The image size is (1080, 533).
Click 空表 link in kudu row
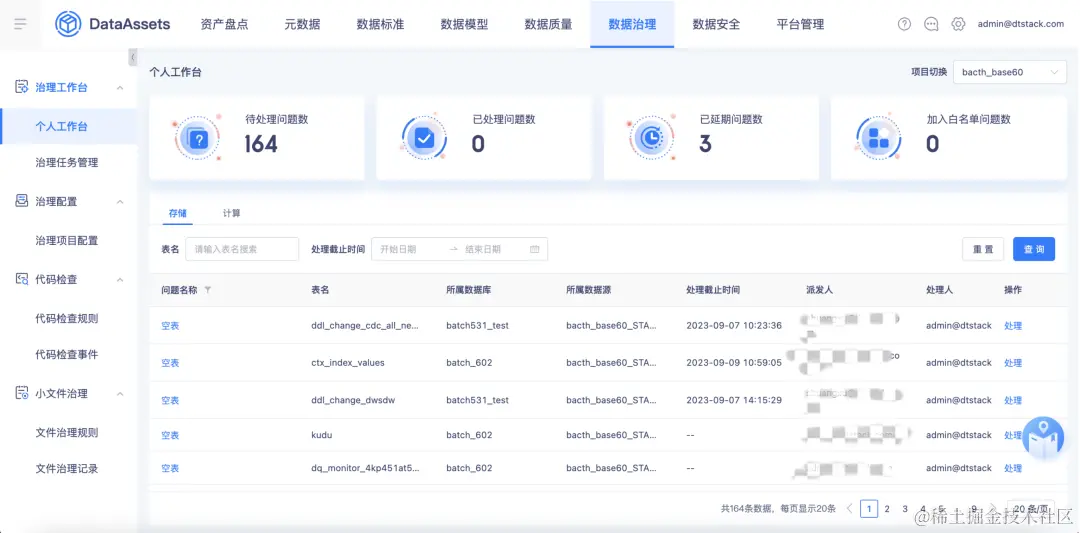170,435
